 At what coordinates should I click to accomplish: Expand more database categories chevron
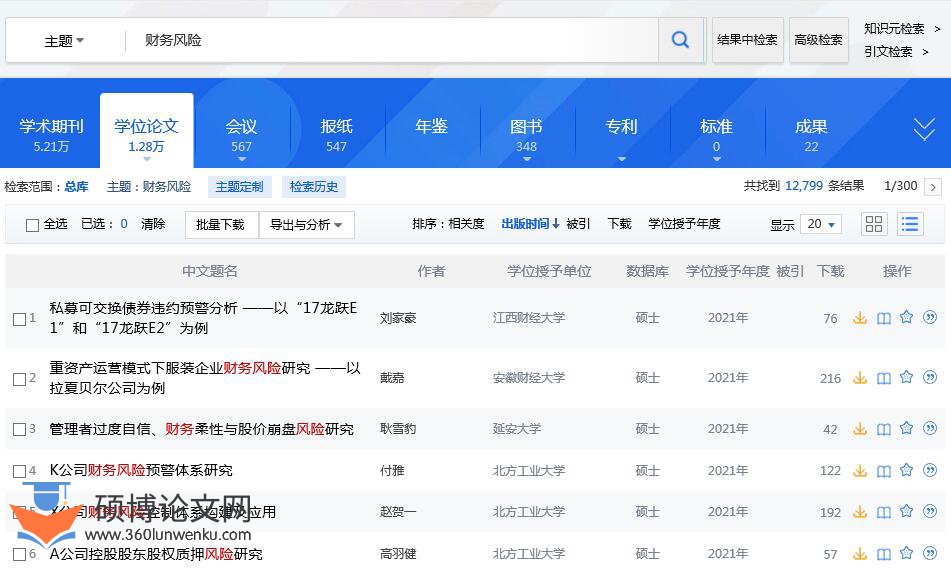click(924, 129)
